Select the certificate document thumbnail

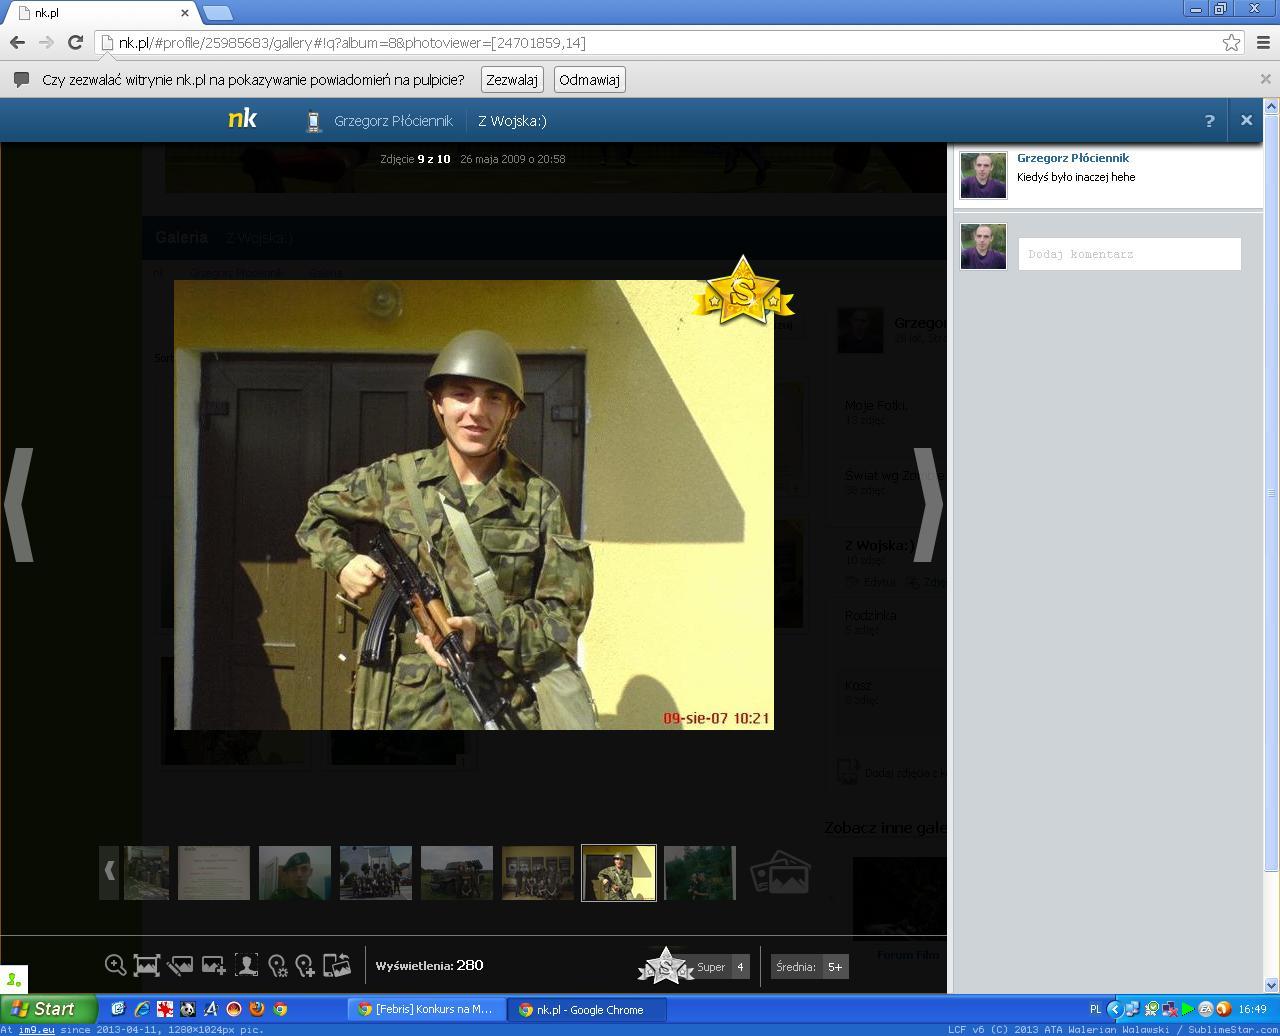click(214, 872)
